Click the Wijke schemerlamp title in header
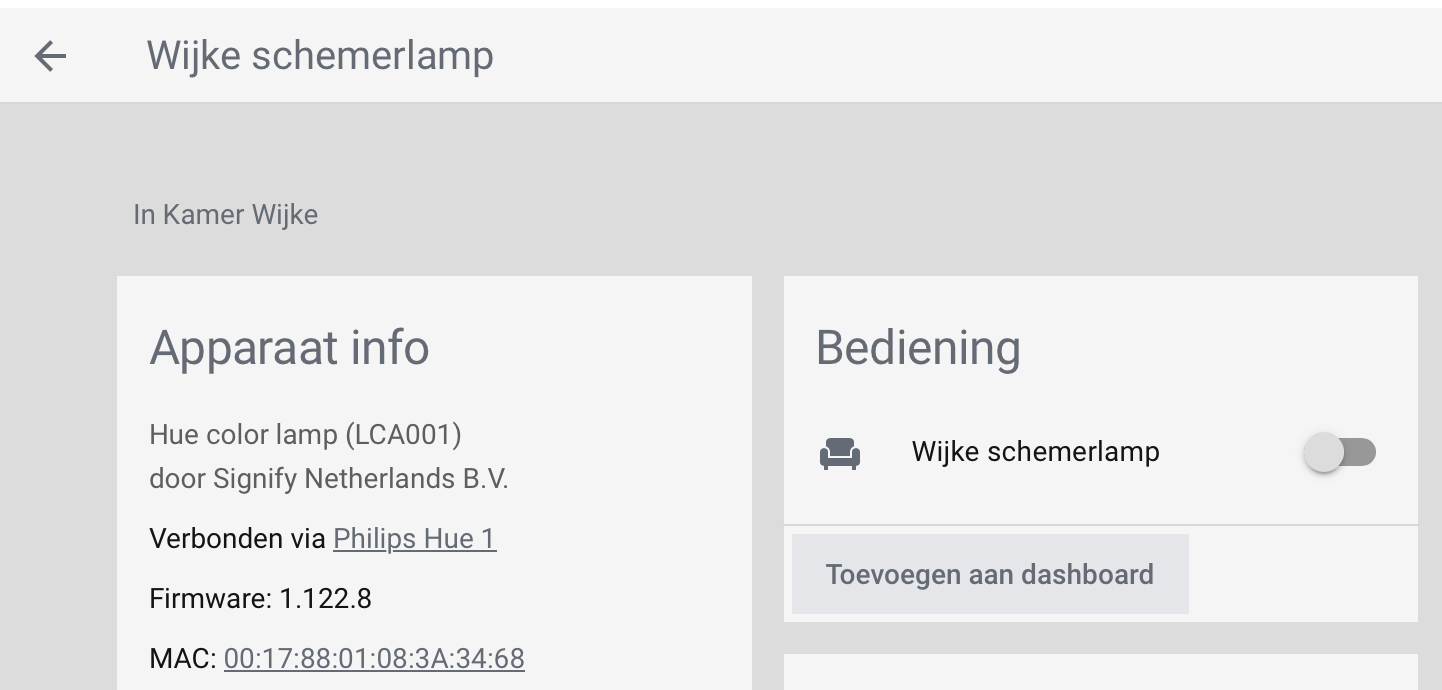 coord(320,56)
